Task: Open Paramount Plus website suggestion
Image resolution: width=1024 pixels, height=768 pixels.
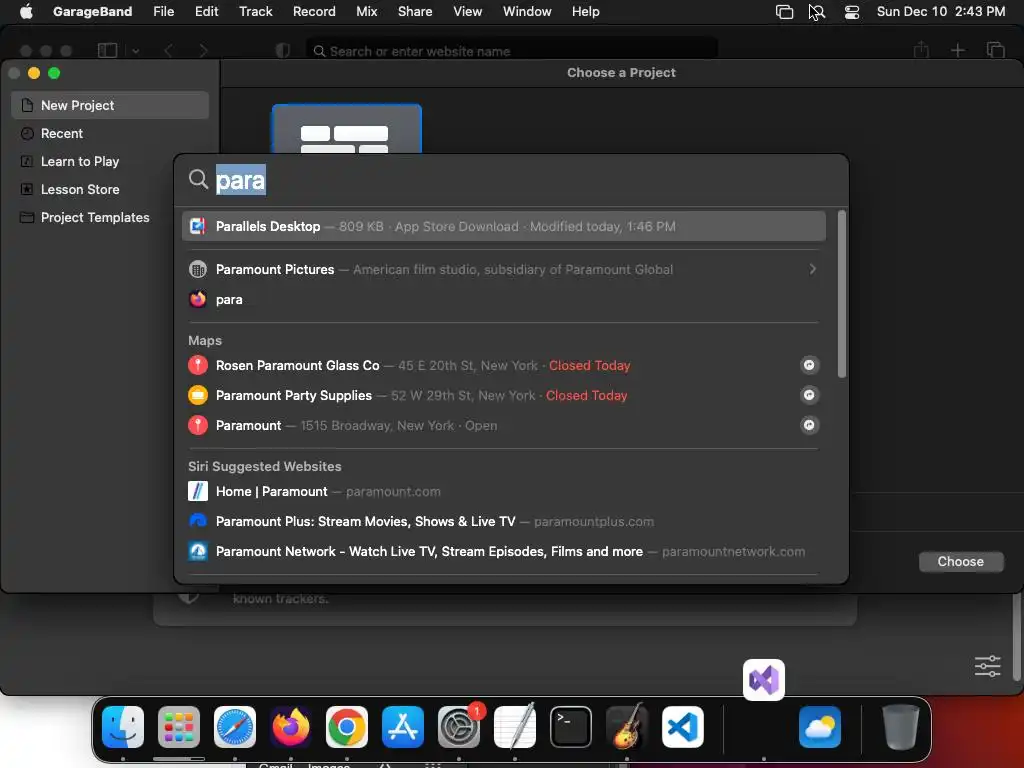Action: [x=504, y=521]
